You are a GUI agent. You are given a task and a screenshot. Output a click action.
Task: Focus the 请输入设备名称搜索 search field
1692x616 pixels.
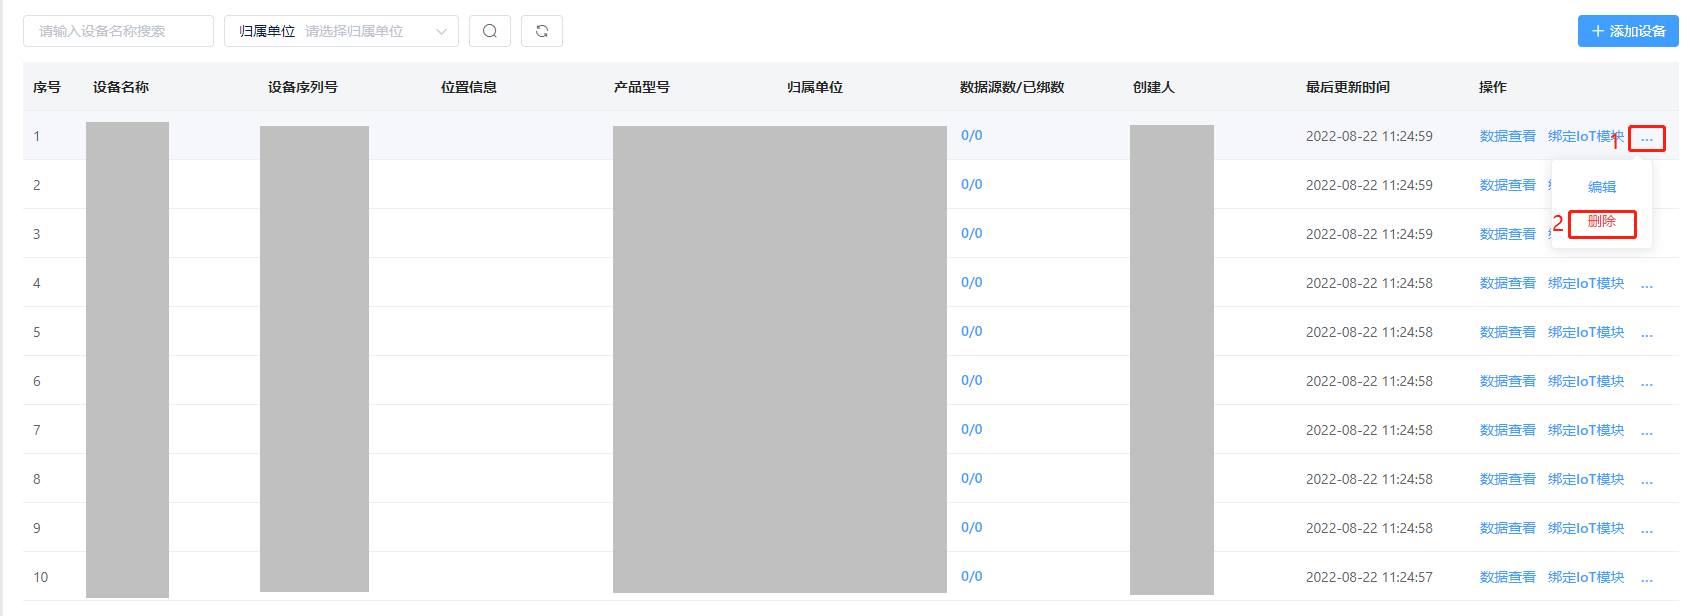[118, 31]
